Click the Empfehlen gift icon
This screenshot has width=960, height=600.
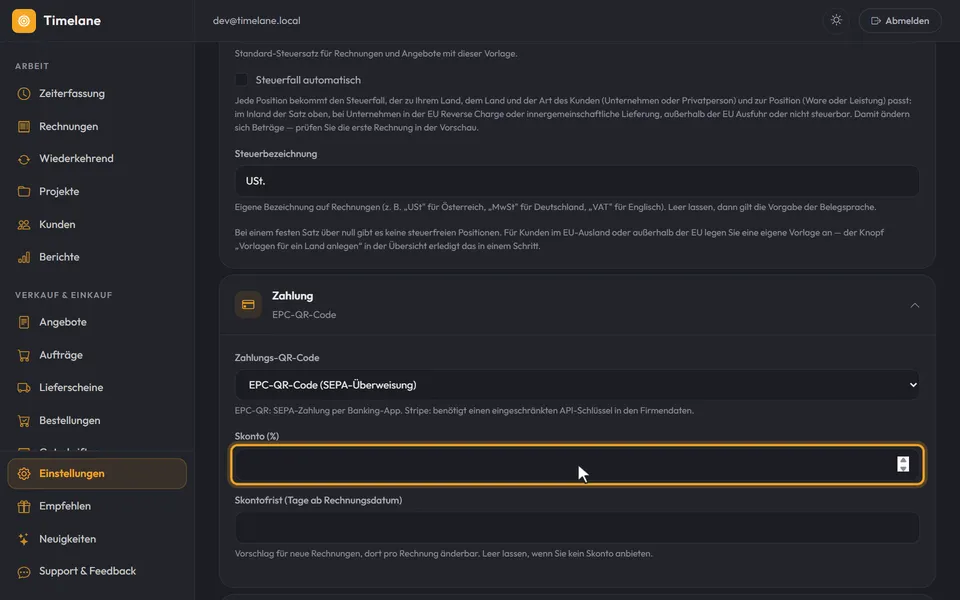pos(24,506)
